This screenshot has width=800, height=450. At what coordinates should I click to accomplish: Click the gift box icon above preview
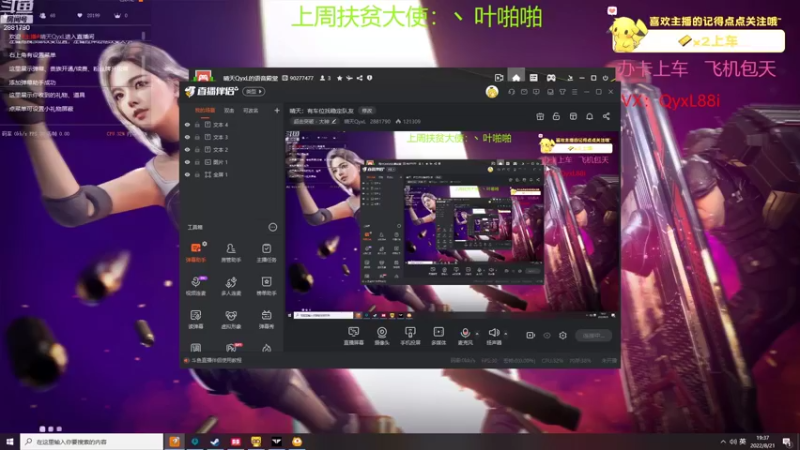tap(540, 116)
